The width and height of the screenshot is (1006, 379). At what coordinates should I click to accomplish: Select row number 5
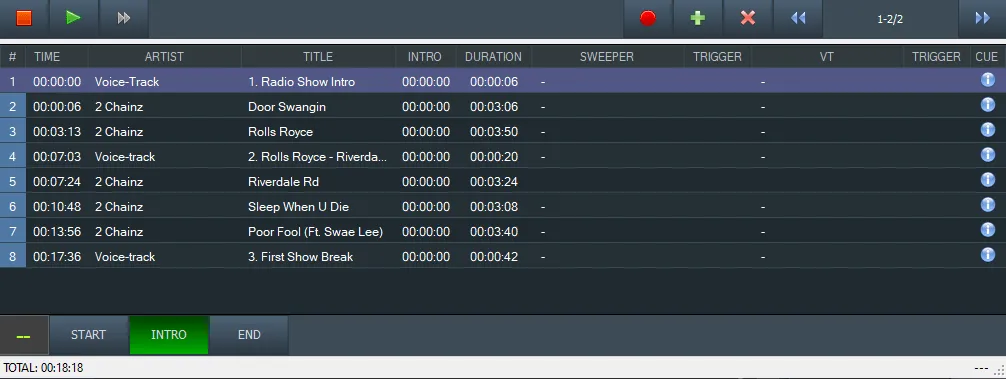click(12, 181)
